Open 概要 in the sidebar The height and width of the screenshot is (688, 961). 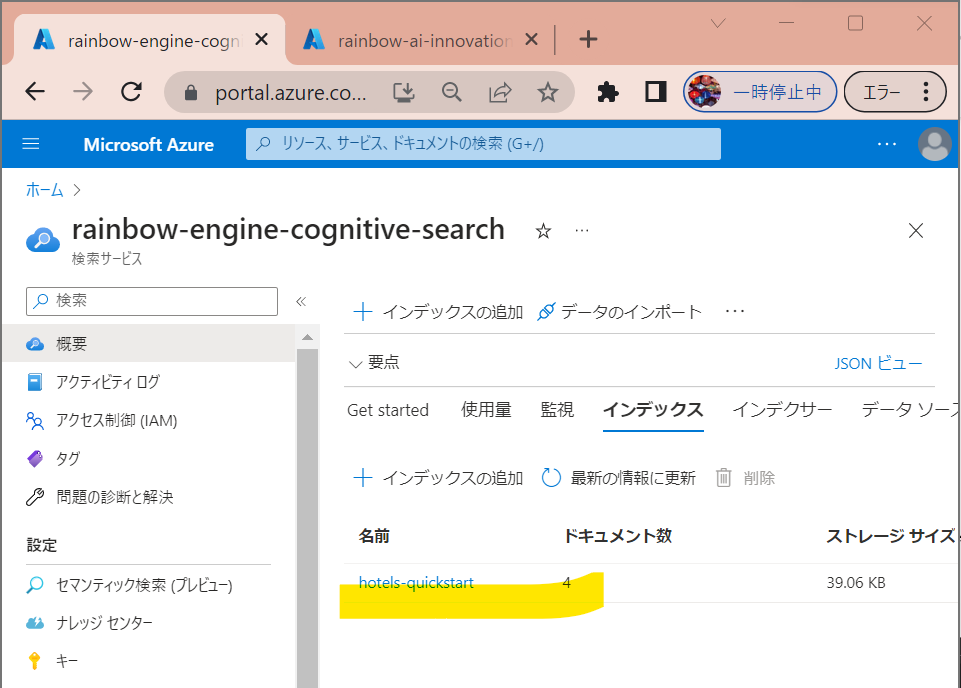(149, 344)
